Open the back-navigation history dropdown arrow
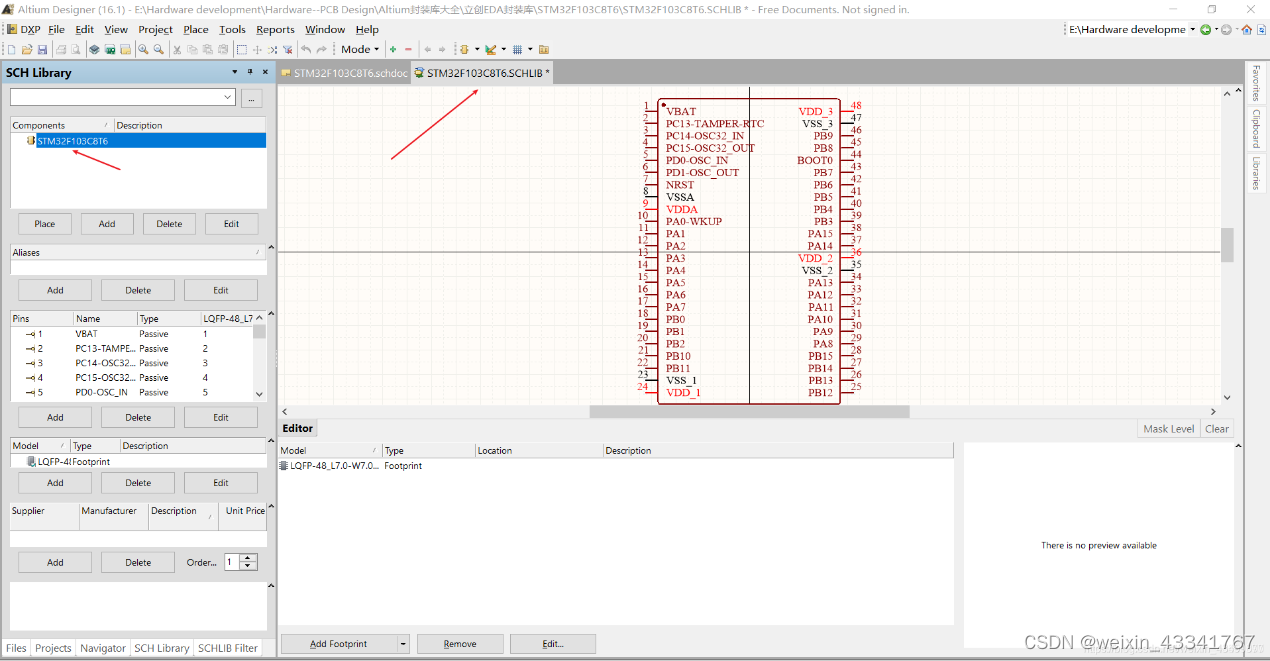 (x=1216, y=29)
